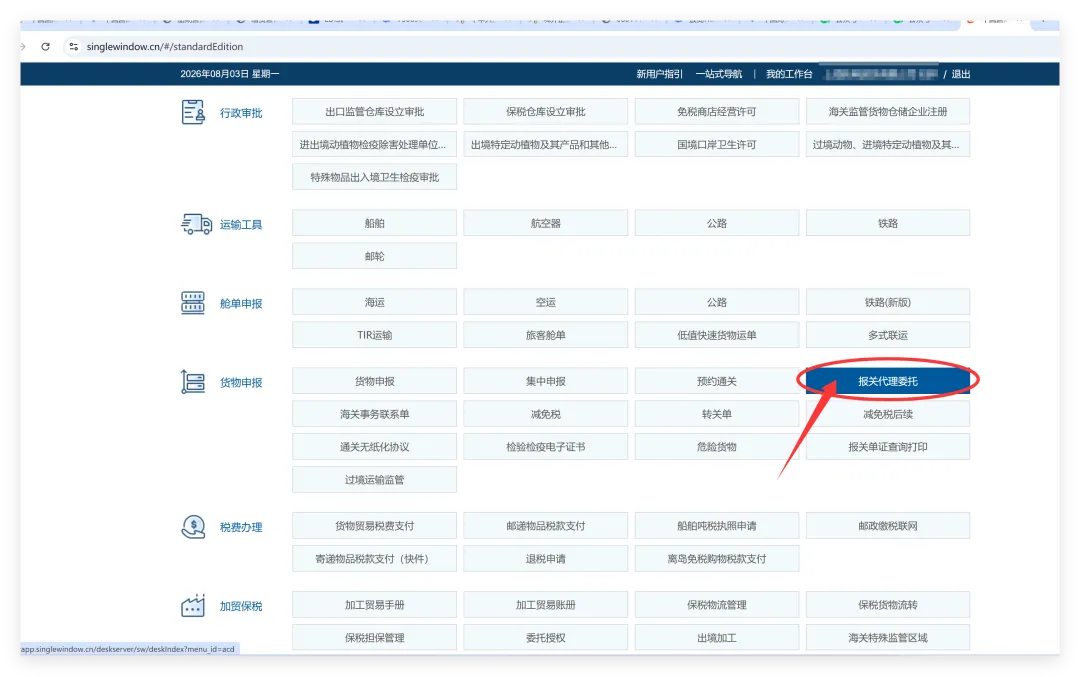
Task: Select 邮轮 under 运输工具
Action: tap(374, 256)
